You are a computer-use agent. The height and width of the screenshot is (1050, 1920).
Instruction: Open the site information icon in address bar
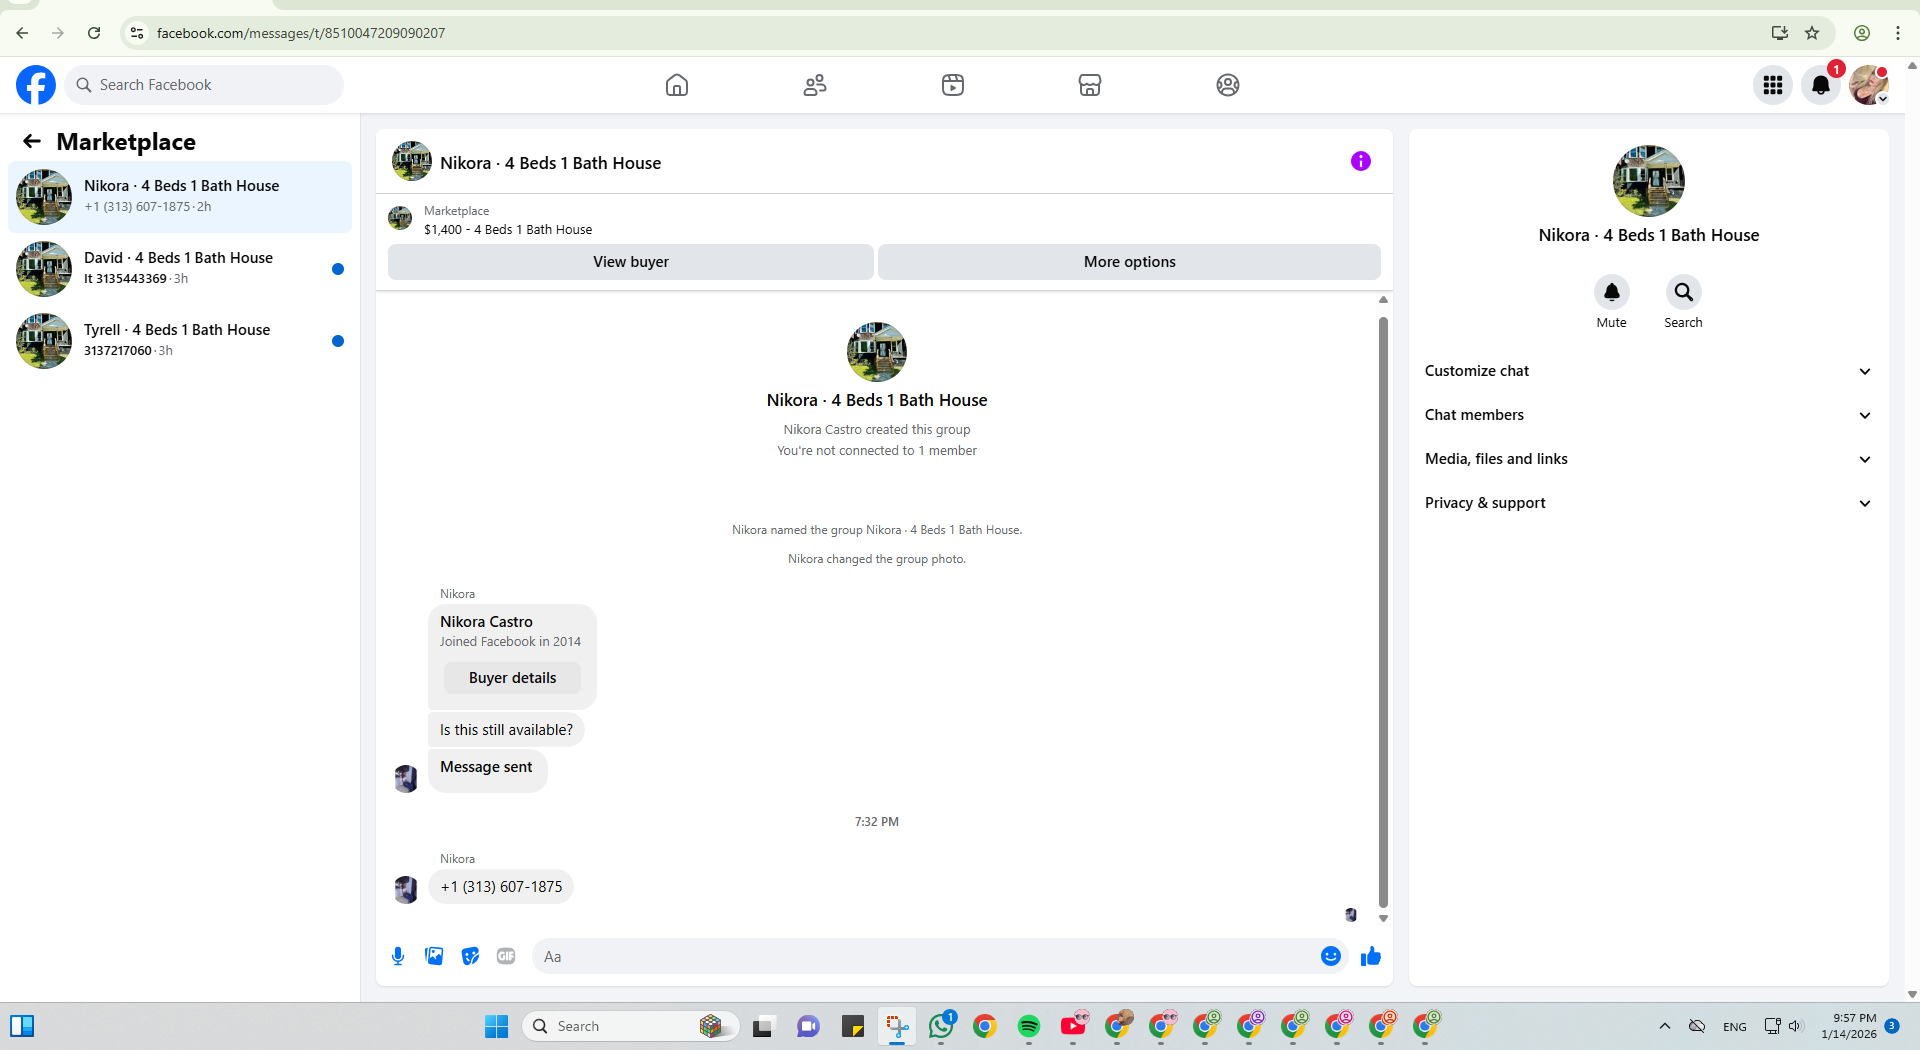pyautogui.click(x=137, y=33)
